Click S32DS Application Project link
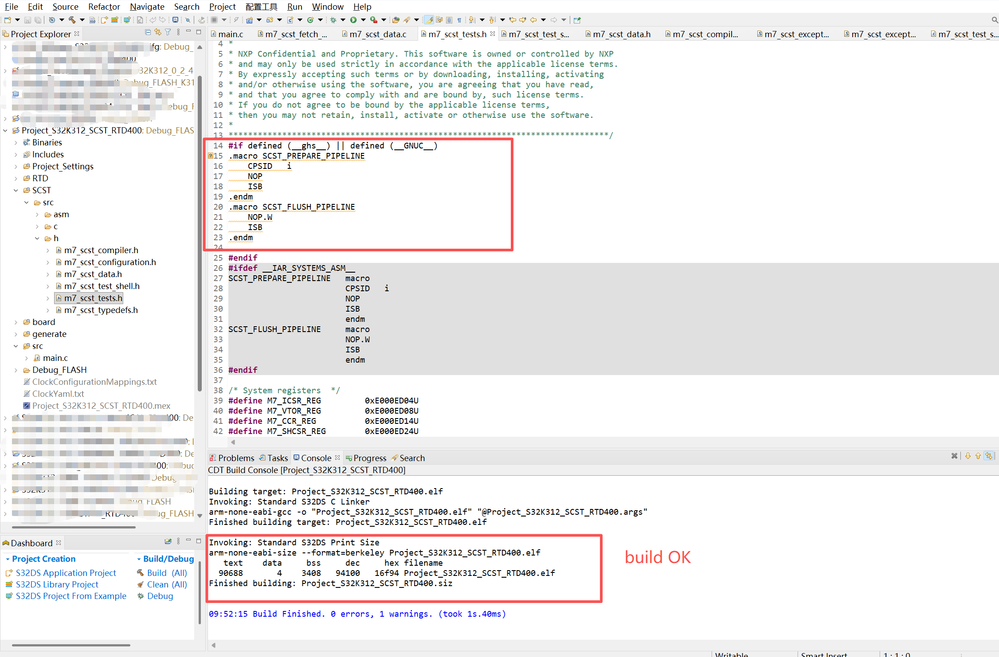Viewport: 999px width, 657px height. (x=66, y=573)
